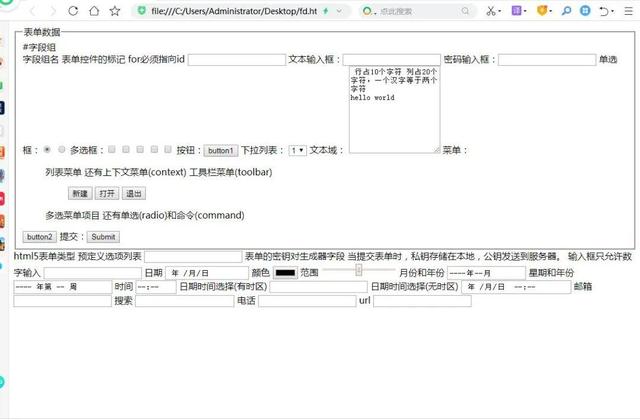Click the button2 button

coord(40,237)
